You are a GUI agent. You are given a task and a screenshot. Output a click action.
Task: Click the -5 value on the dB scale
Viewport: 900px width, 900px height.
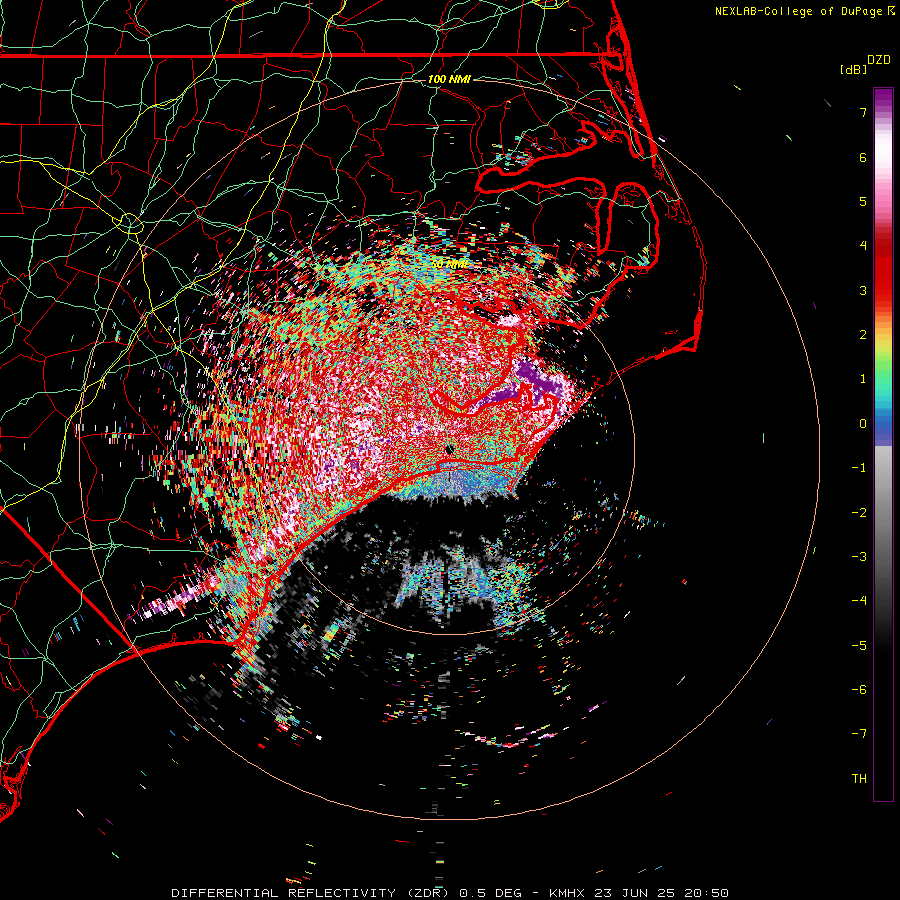point(859,646)
